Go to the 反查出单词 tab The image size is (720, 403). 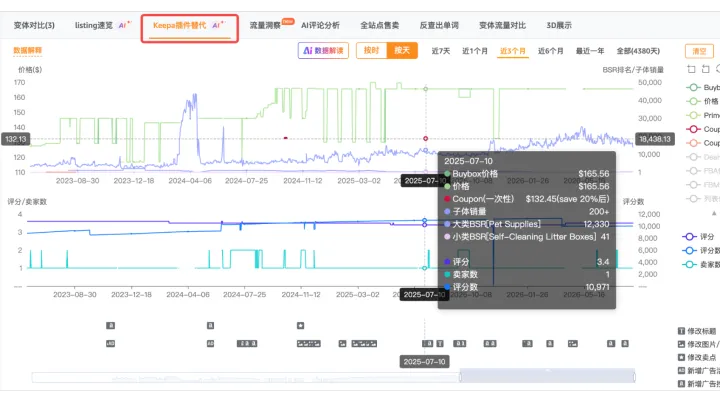(x=439, y=25)
